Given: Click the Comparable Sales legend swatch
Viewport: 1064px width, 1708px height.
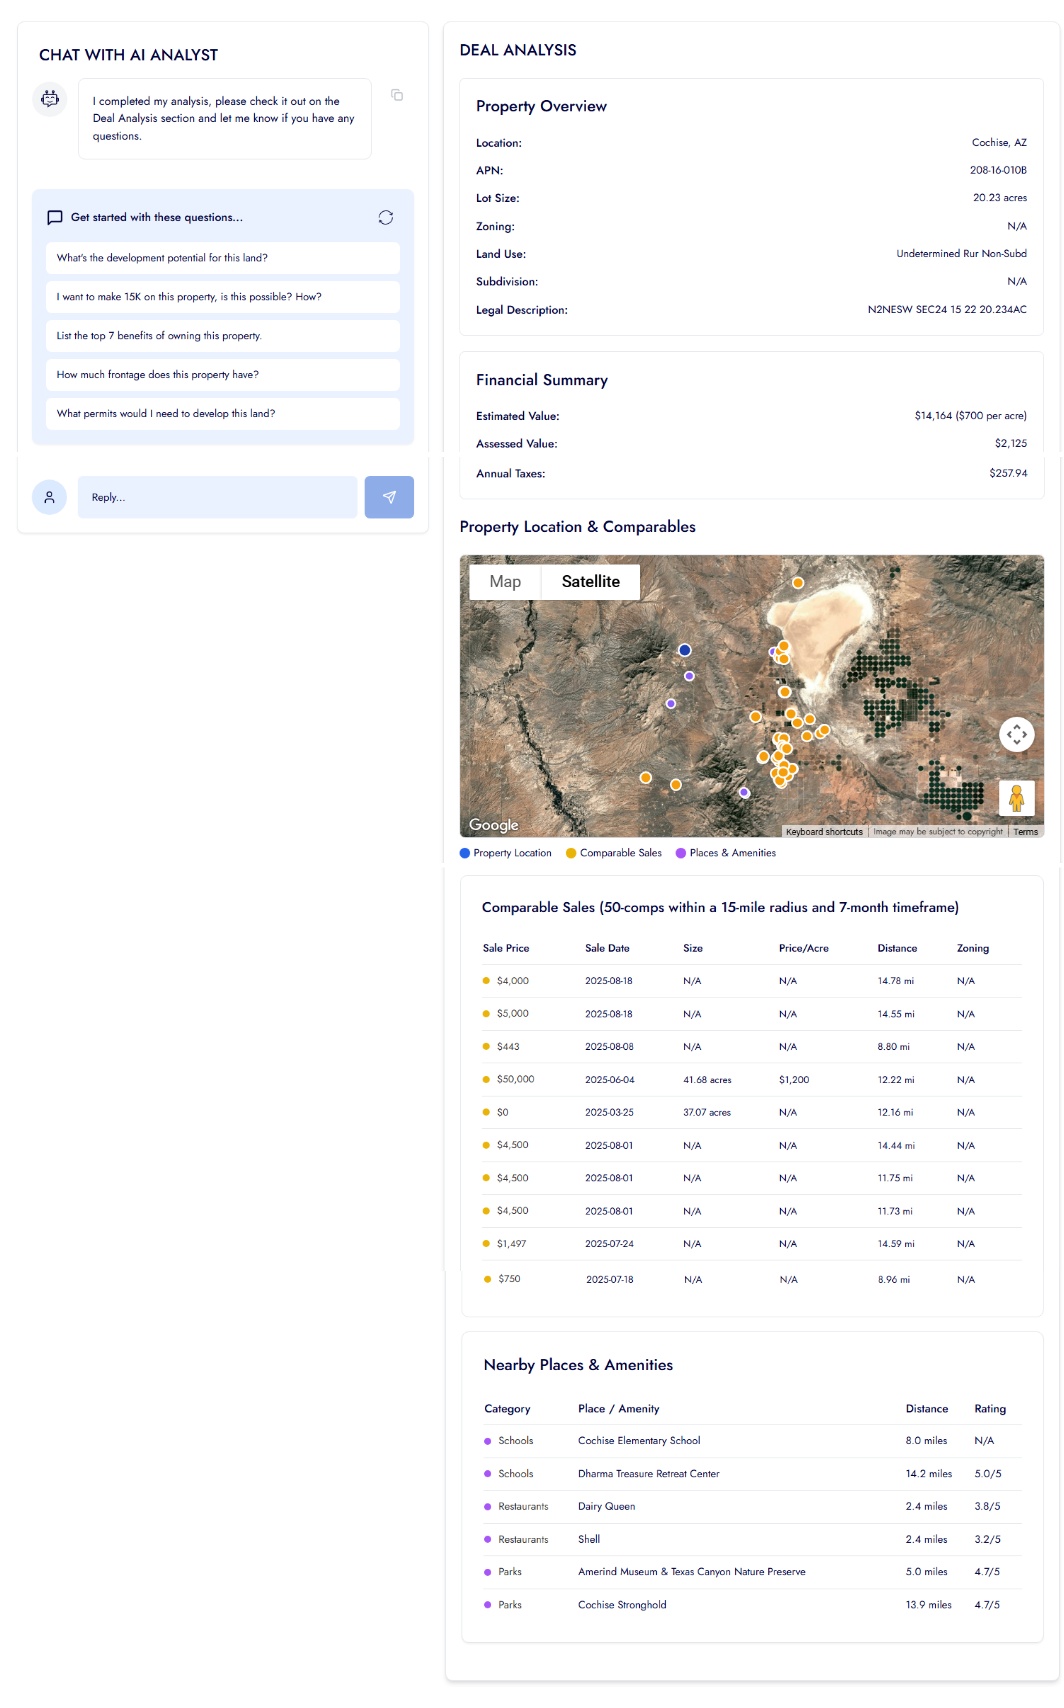Looking at the screenshot, I should click(571, 853).
